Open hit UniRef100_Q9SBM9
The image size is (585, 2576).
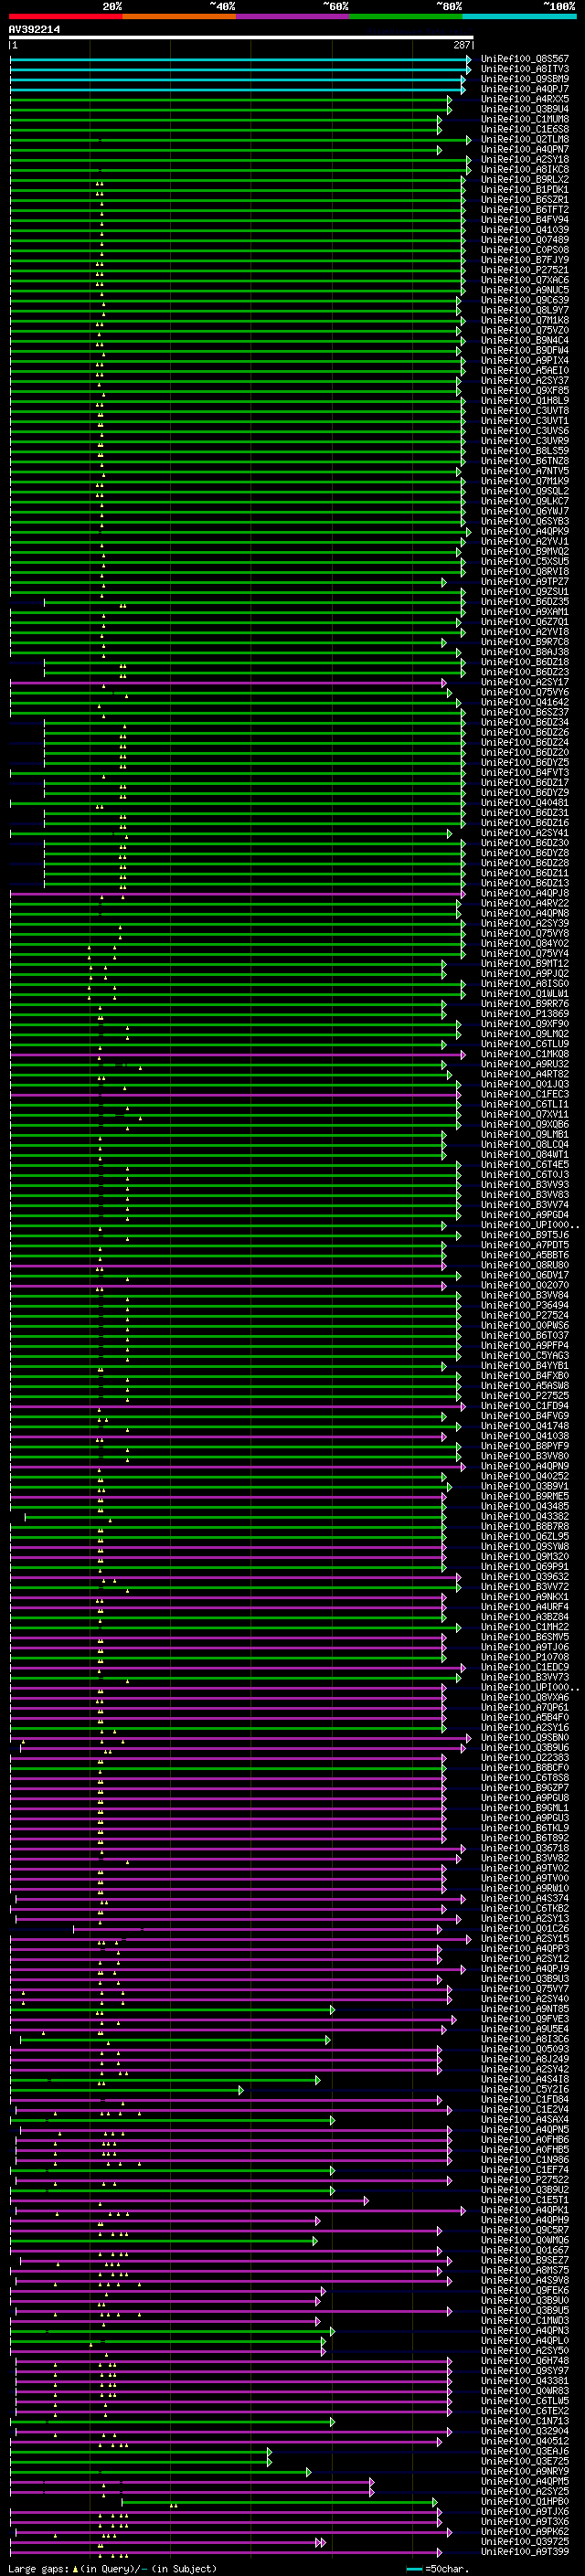[x=525, y=79]
